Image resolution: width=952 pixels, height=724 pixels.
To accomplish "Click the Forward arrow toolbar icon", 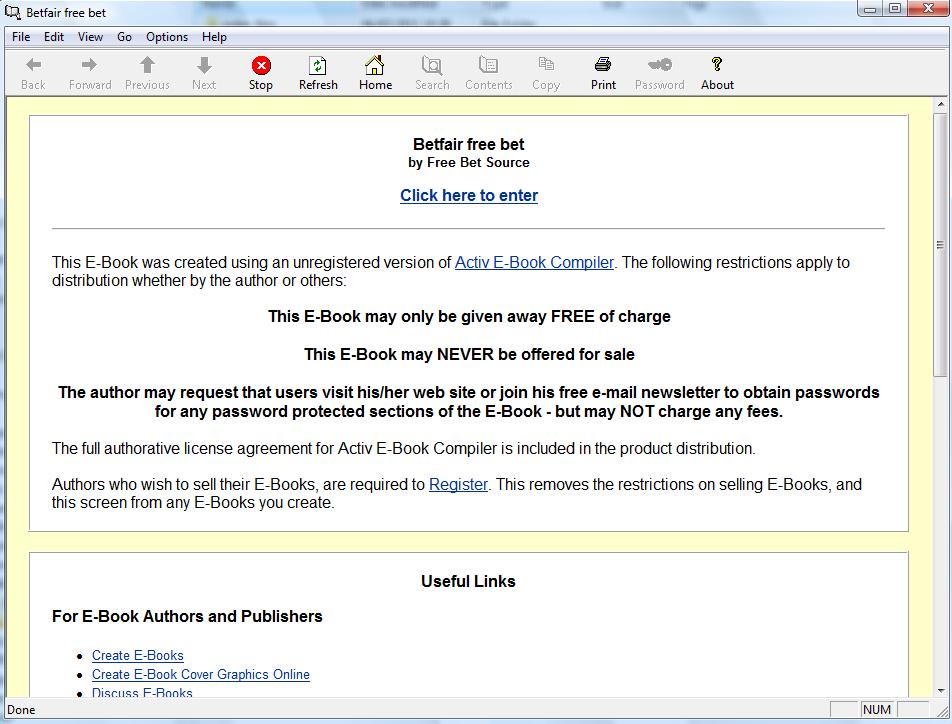I will click(89, 64).
